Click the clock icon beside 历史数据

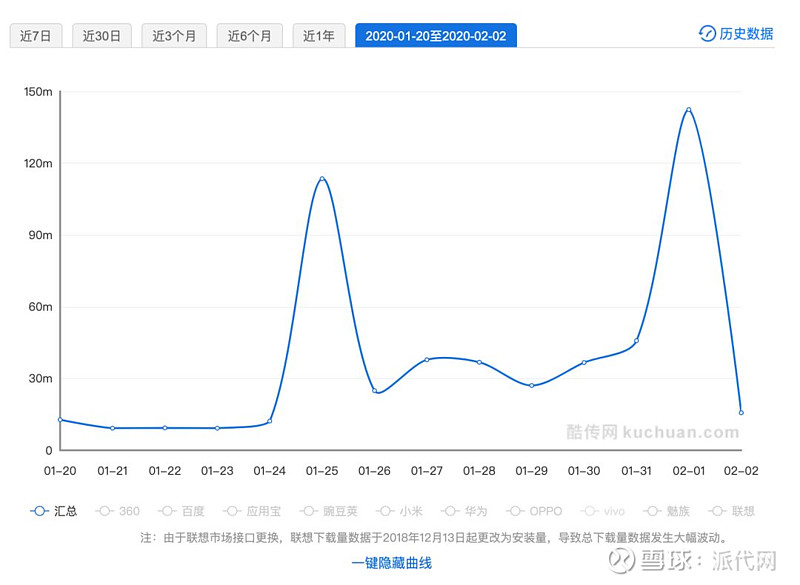point(707,34)
